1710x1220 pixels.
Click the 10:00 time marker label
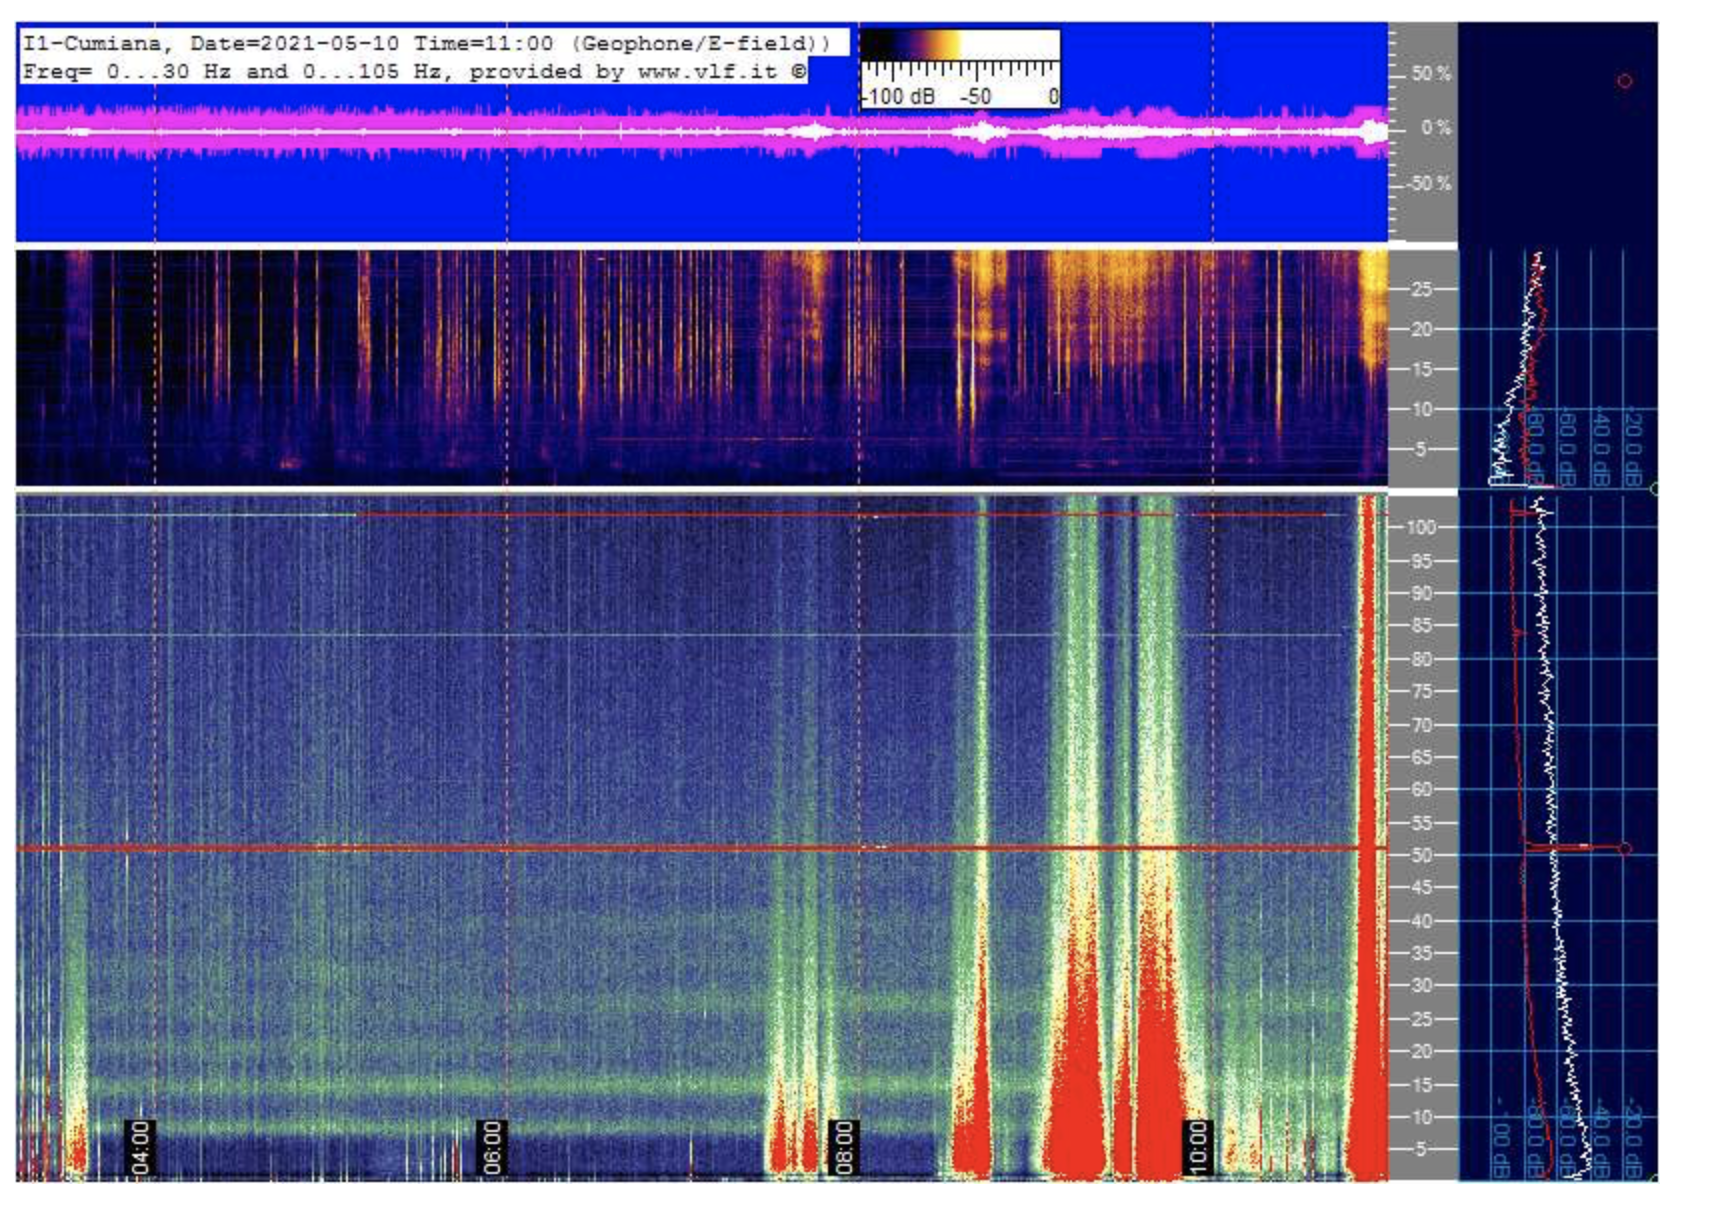point(1197,1147)
